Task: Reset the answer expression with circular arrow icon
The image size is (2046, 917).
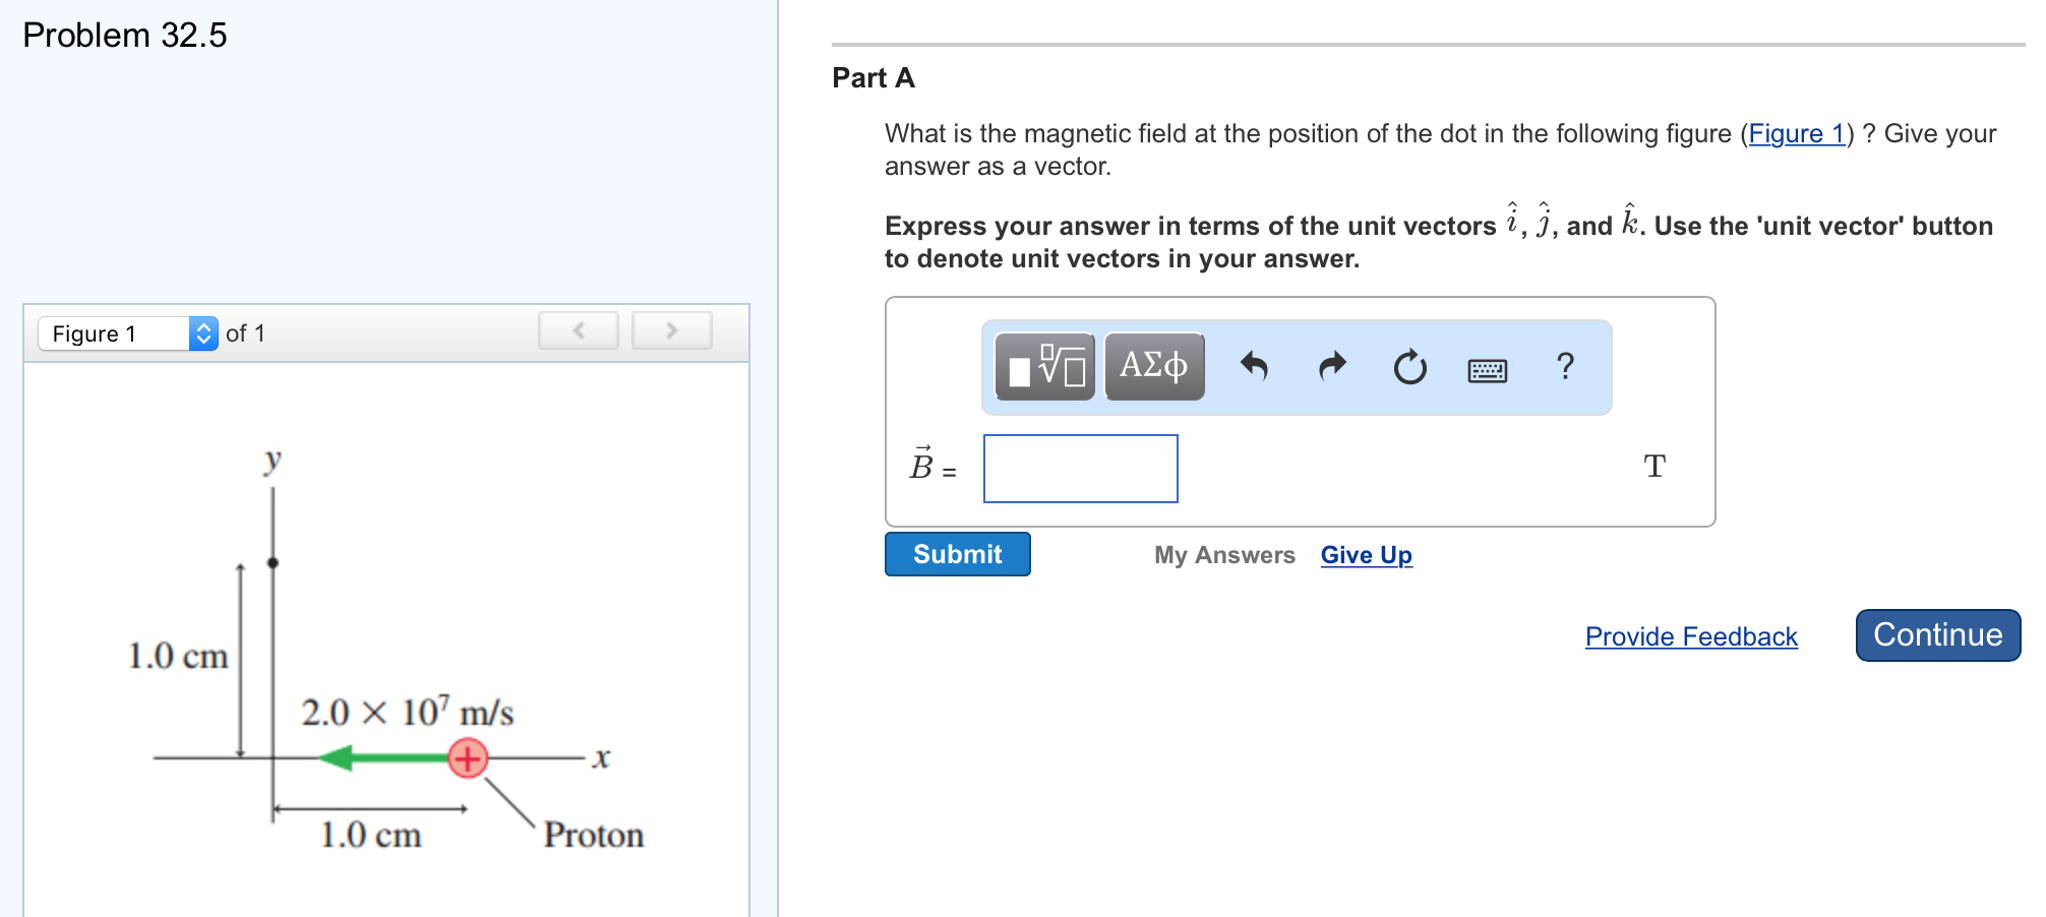Action: (1409, 367)
